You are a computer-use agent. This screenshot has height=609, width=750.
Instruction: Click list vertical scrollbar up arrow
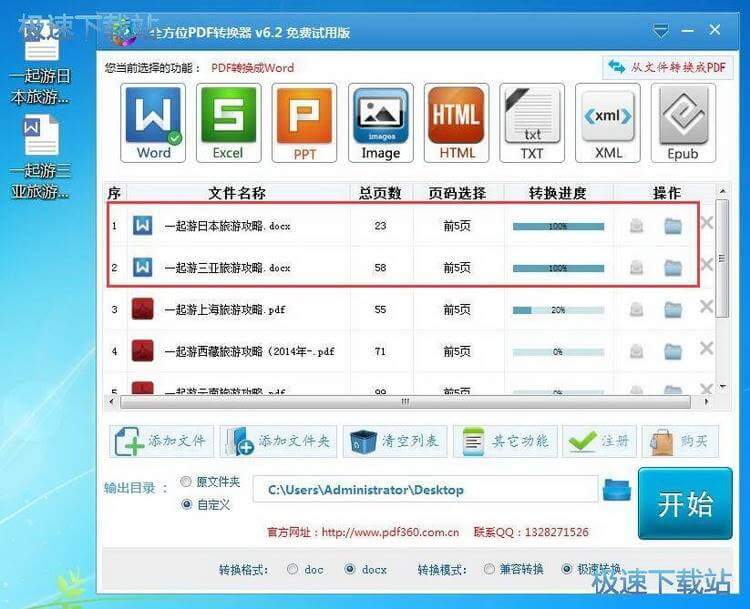723,191
